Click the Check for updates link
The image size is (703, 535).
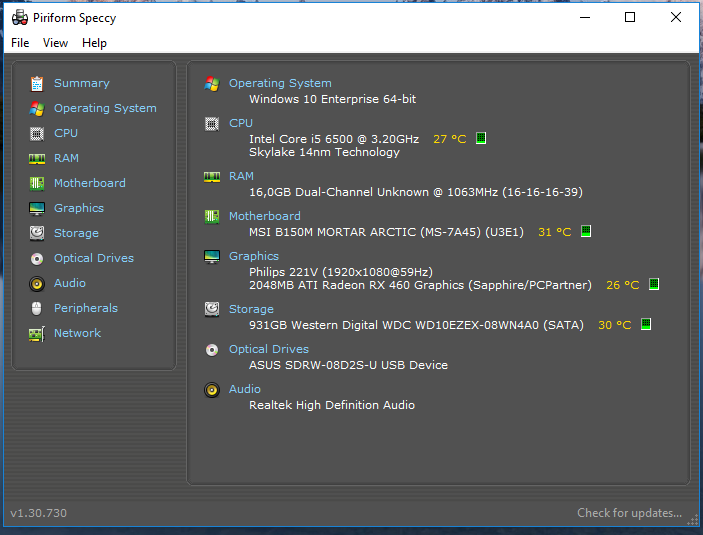click(629, 513)
